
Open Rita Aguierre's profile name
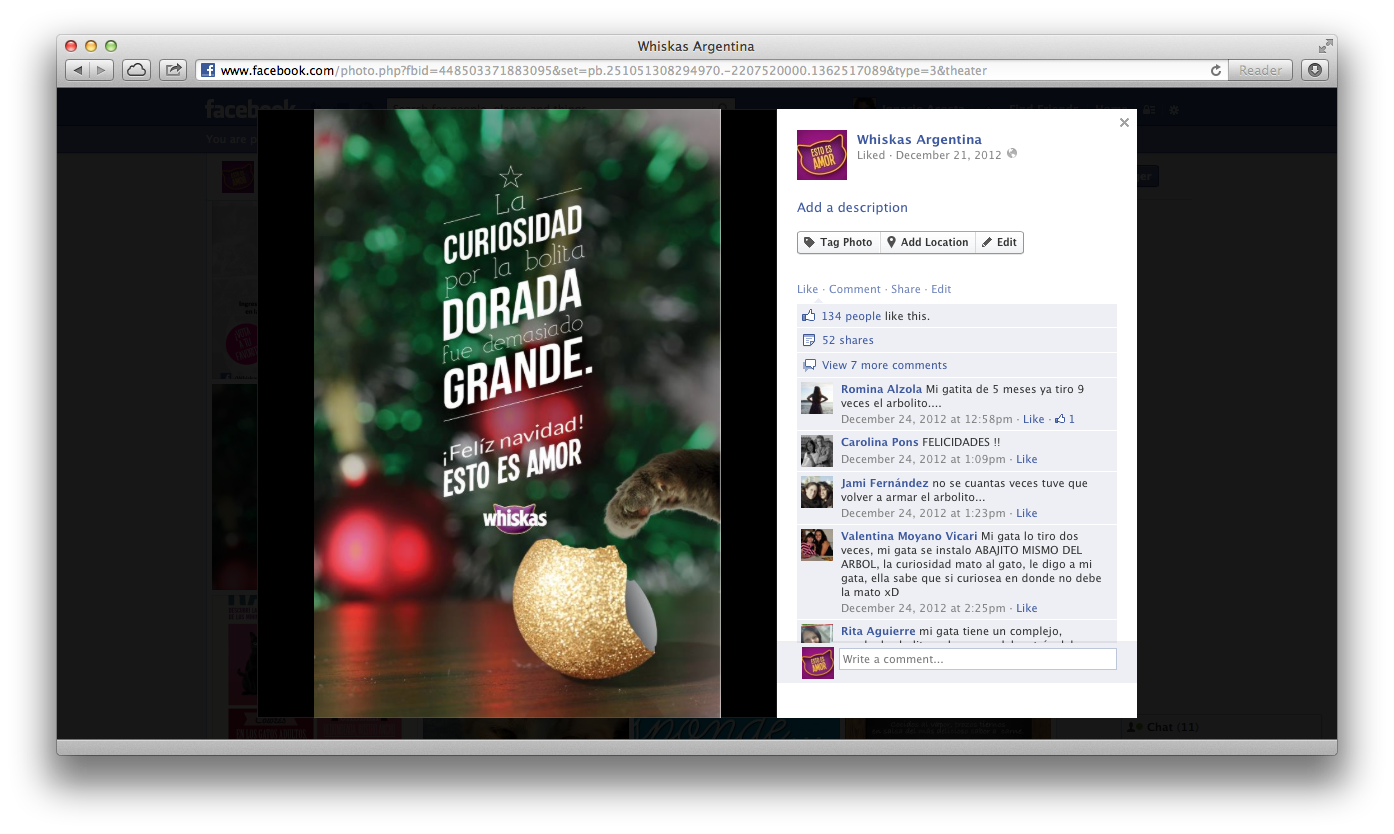click(x=878, y=631)
